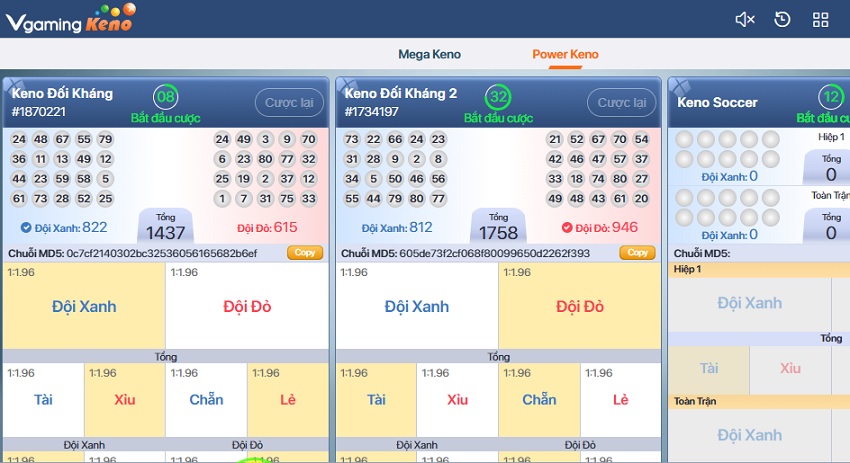Click the countdown timer 08 circle
Screen dimensions: 850x463
[165, 97]
